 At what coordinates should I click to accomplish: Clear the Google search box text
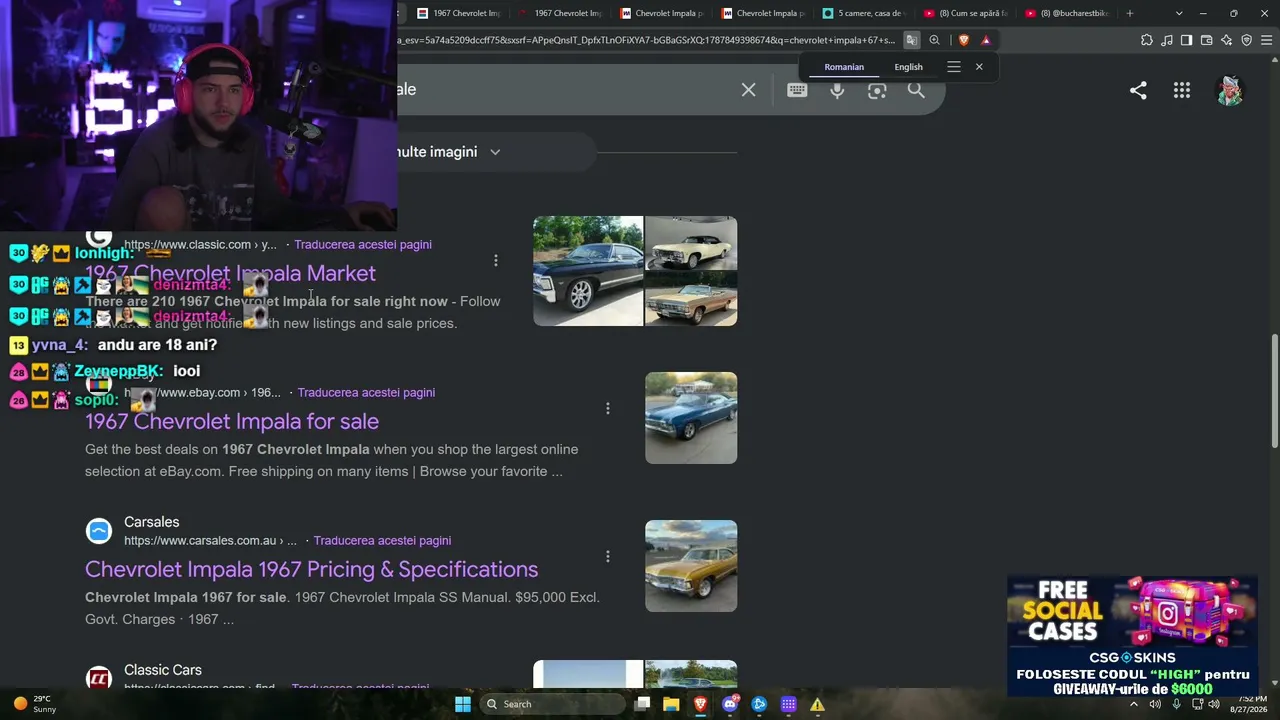[x=748, y=90]
